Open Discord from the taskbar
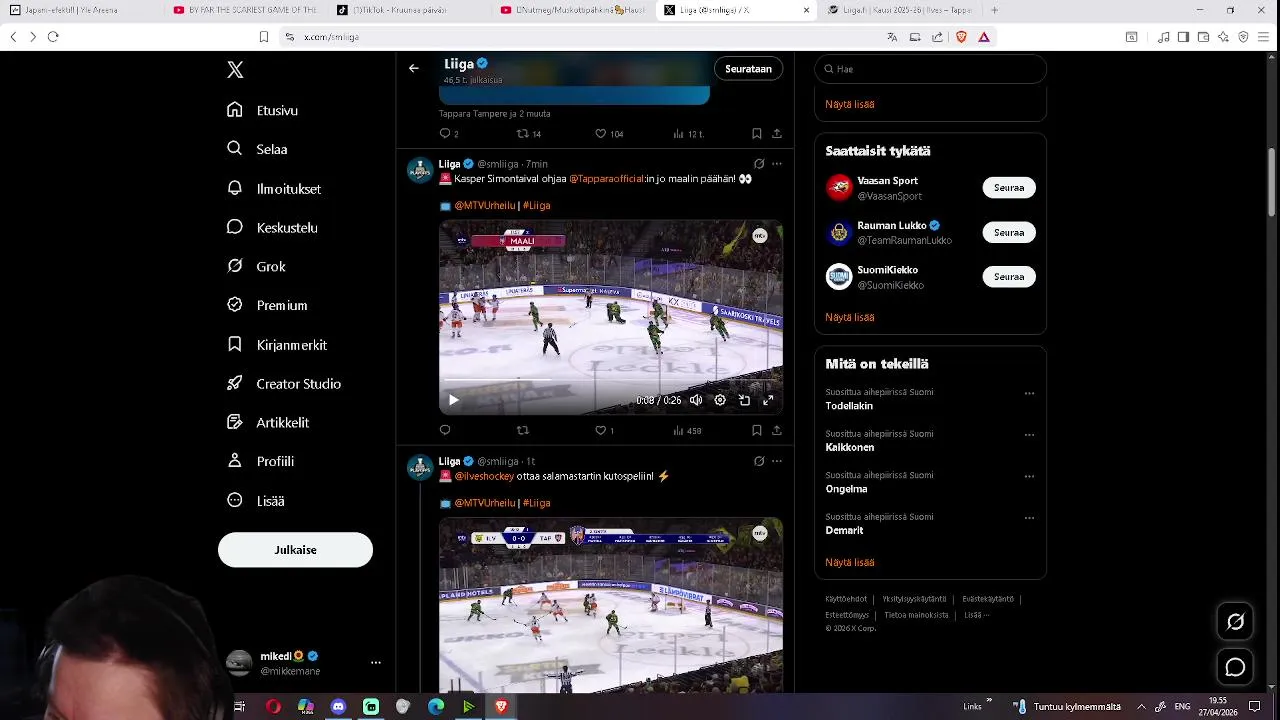This screenshot has height=720, width=1280. click(338, 706)
